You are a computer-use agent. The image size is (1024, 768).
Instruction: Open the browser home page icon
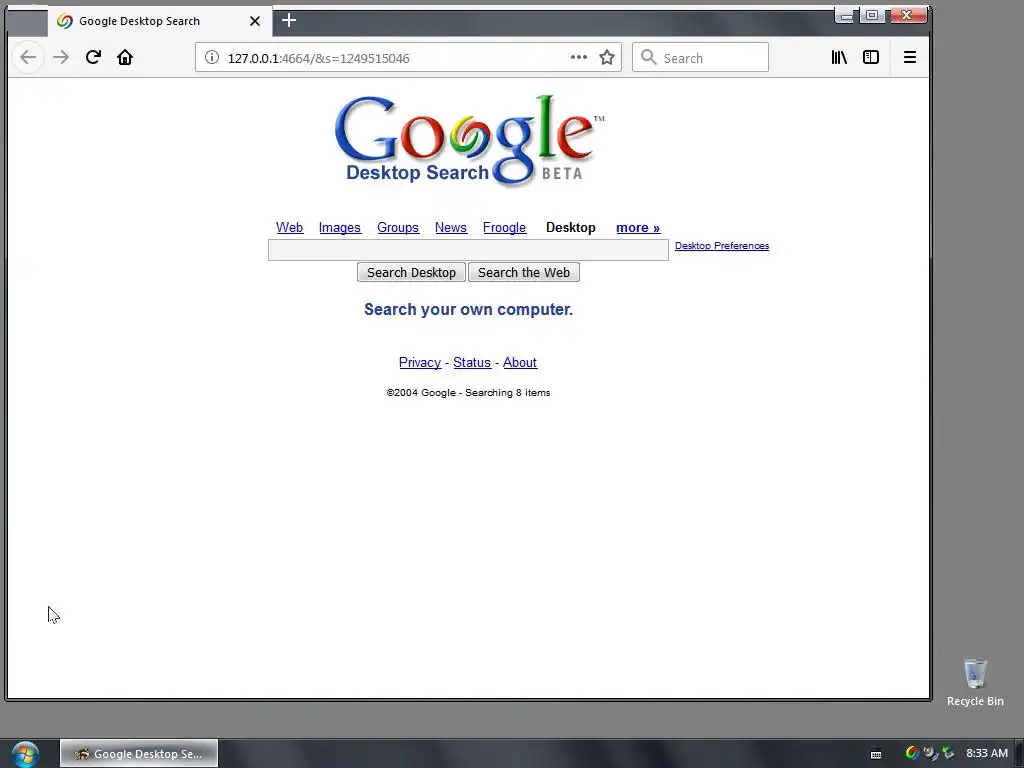[125, 57]
